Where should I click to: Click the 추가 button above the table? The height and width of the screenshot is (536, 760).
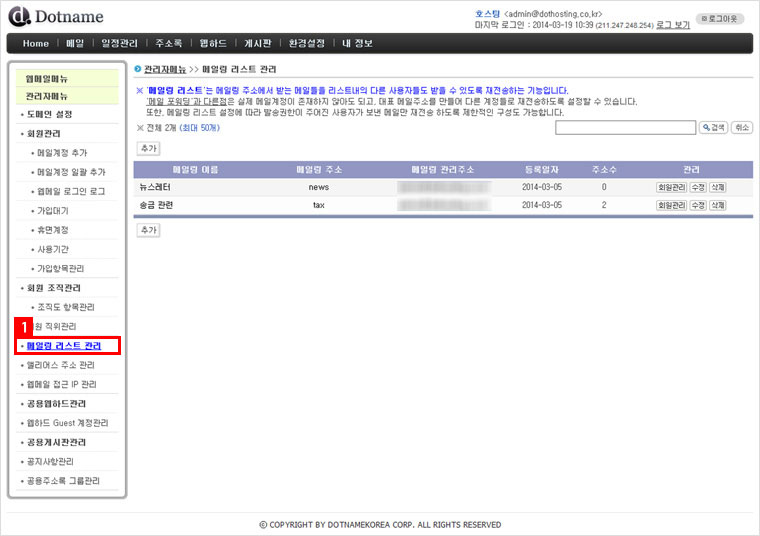click(148, 148)
